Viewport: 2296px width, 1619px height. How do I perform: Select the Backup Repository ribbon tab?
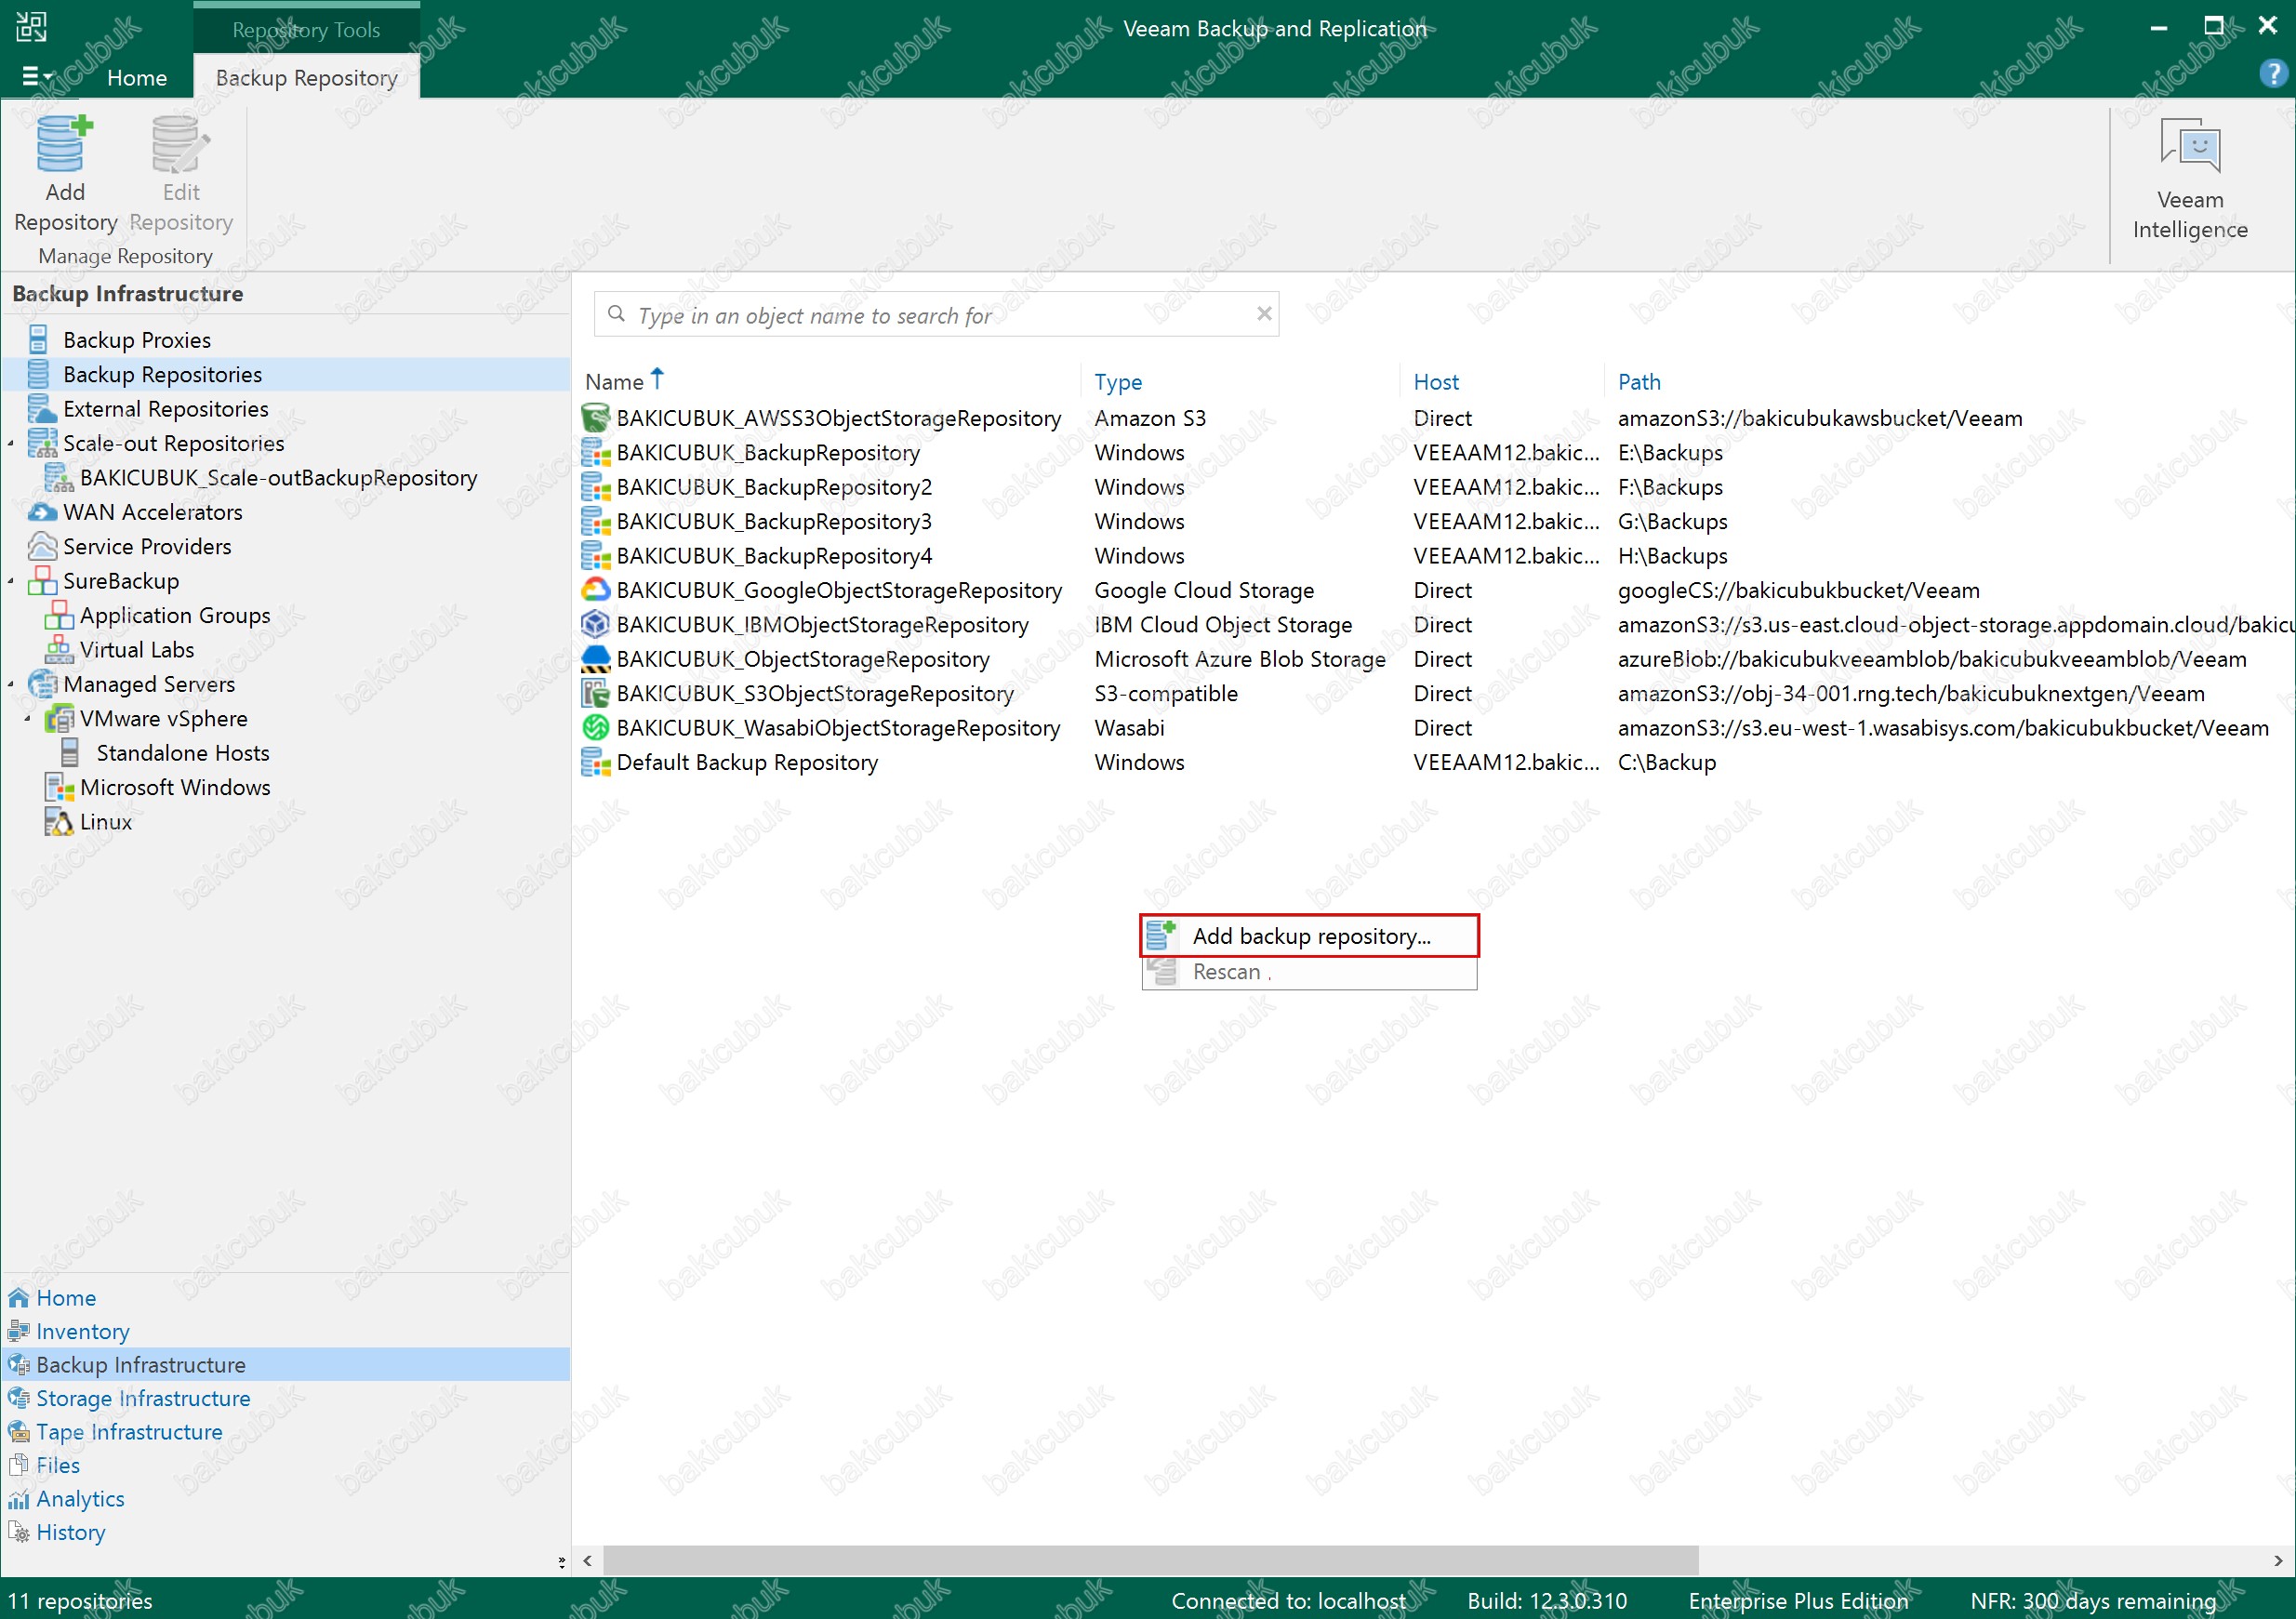pos(306,77)
